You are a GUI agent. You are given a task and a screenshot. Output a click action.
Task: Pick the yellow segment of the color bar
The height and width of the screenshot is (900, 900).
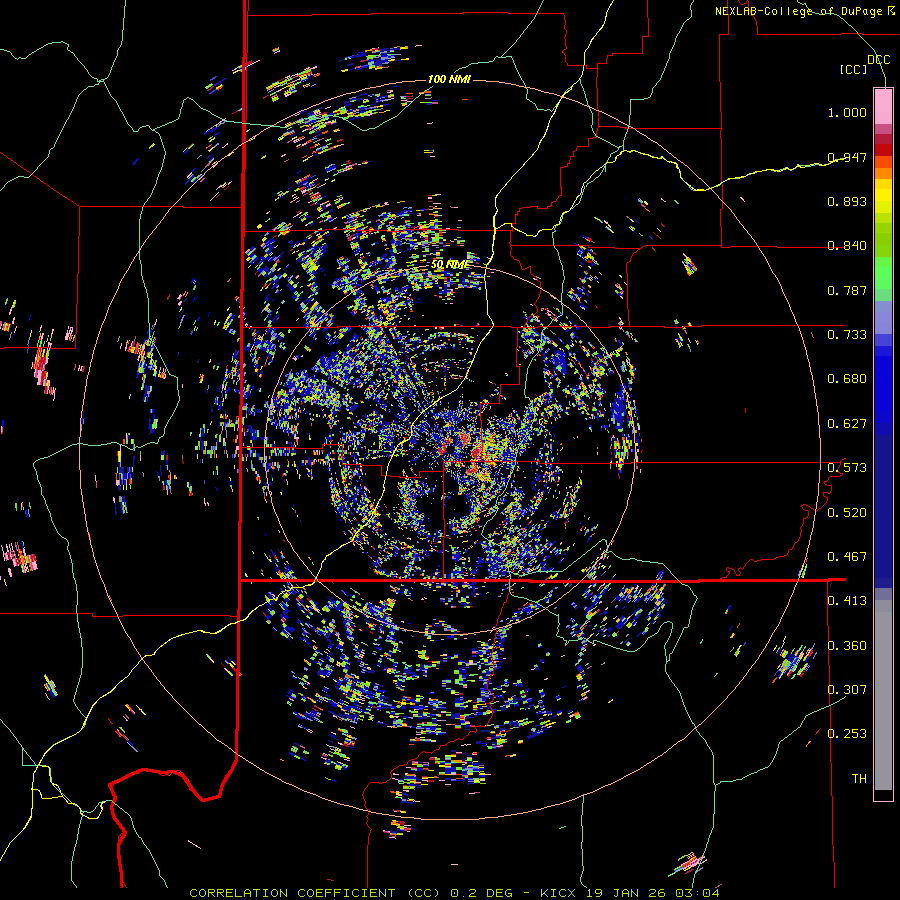click(x=883, y=196)
